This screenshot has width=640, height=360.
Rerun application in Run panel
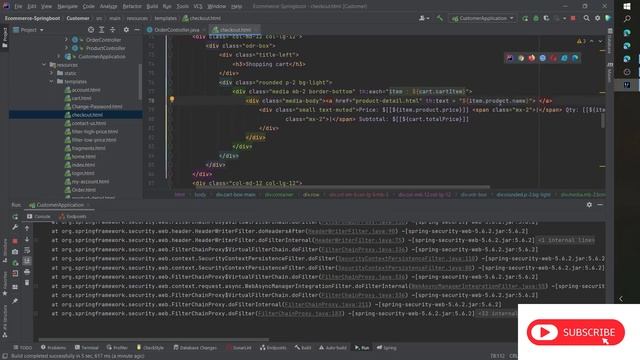pyautogui.click(x=15, y=217)
